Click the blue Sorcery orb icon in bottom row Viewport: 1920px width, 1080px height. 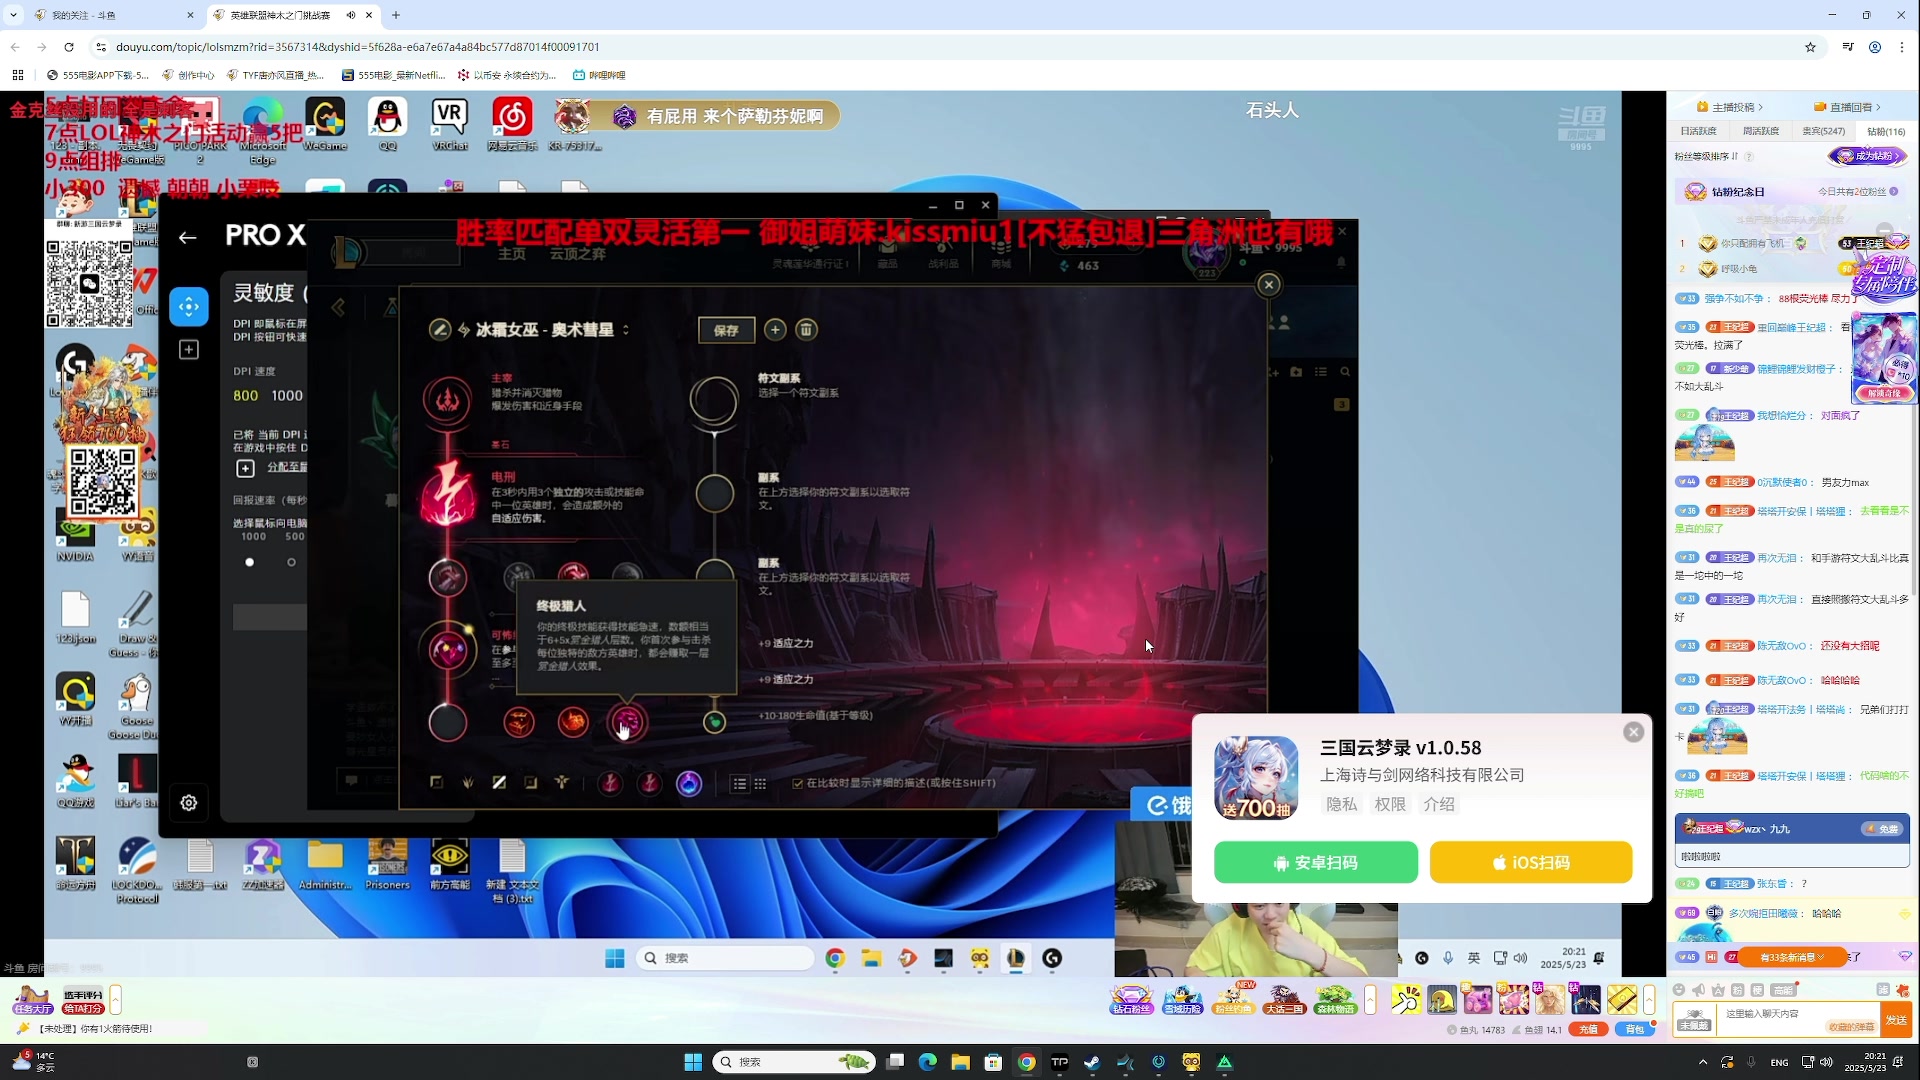pyautogui.click(x=689, y=784)
